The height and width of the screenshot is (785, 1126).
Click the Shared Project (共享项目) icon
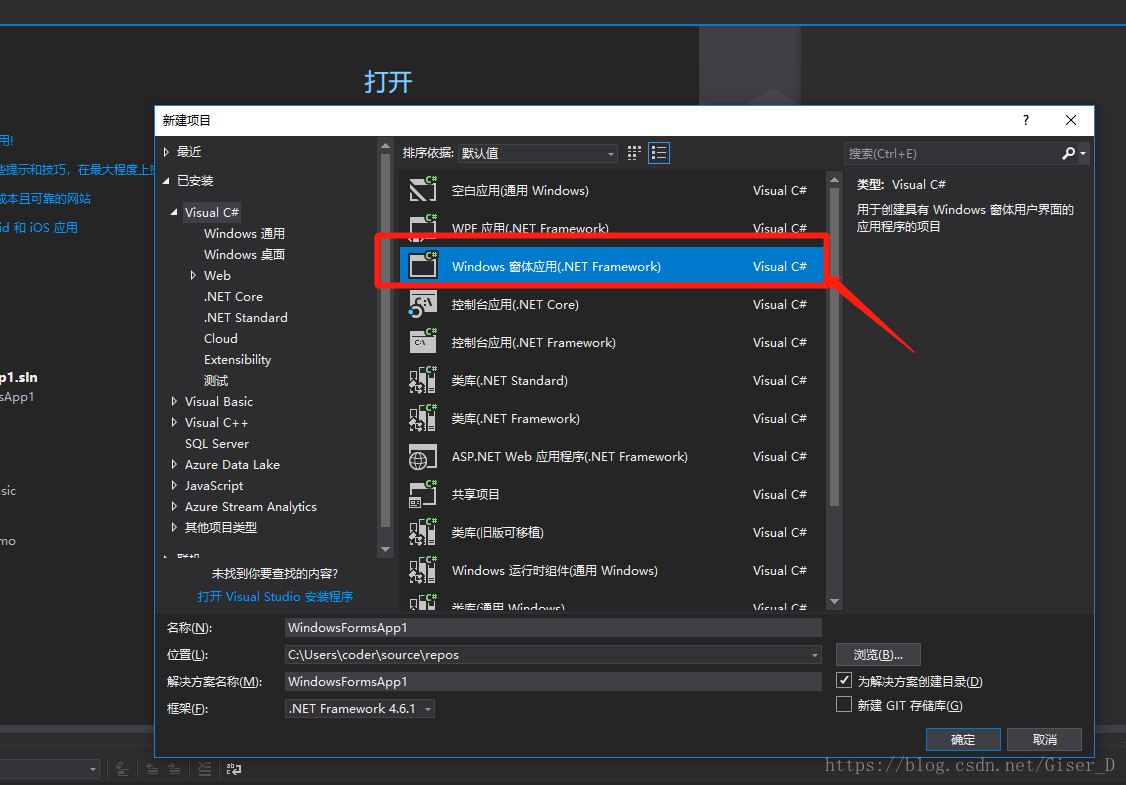[423, 494]
